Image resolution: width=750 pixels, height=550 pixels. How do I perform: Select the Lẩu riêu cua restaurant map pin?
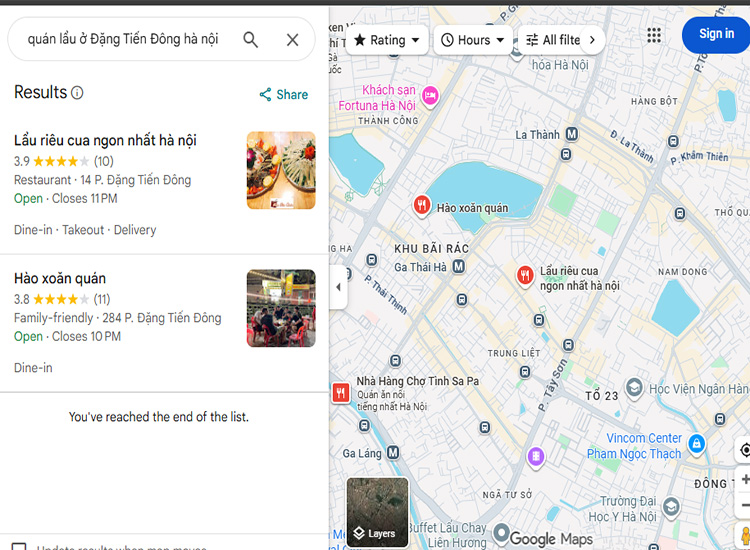pyautogui.click(x=525, y=275)
